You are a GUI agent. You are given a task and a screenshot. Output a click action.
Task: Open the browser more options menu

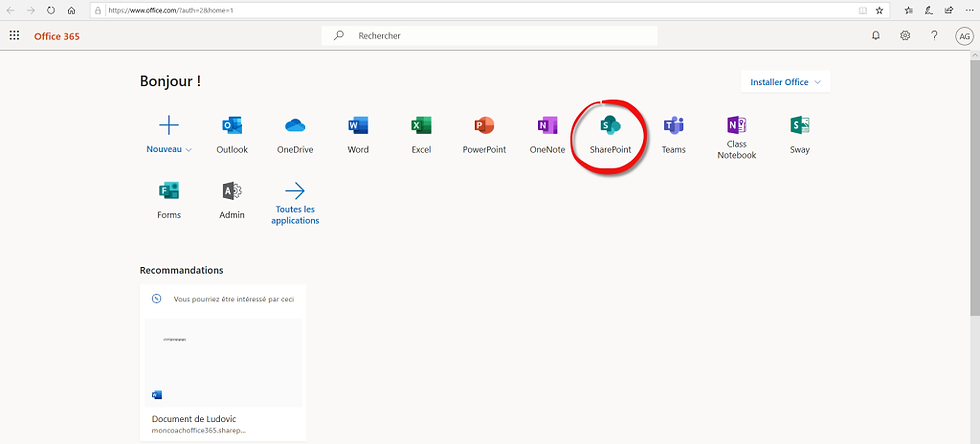click(x=969, y=10)
